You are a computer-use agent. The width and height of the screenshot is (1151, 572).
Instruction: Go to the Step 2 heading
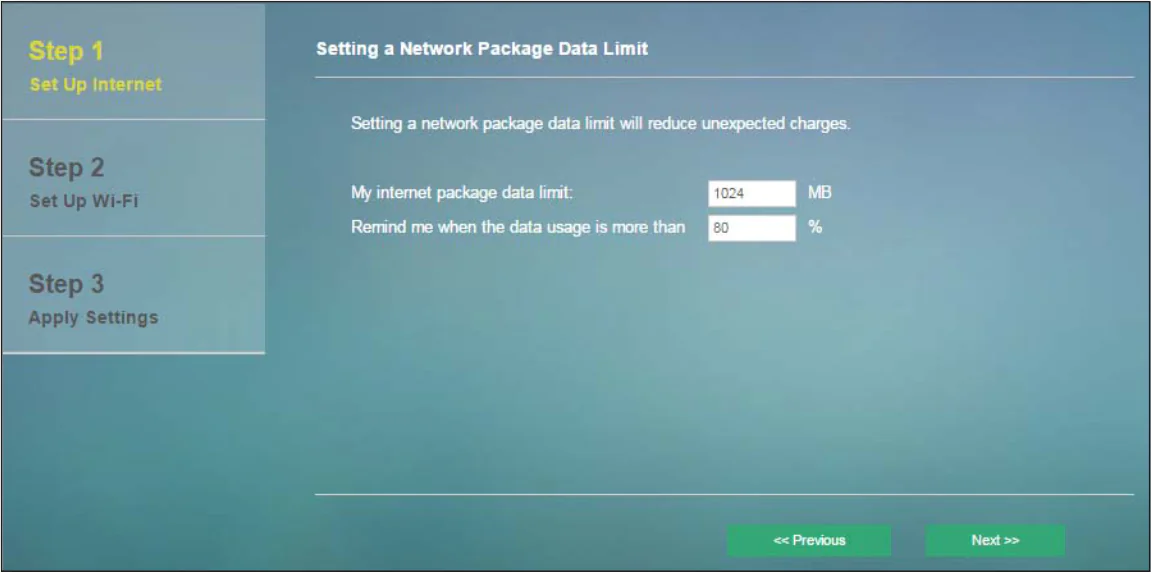tap(66, 167)
